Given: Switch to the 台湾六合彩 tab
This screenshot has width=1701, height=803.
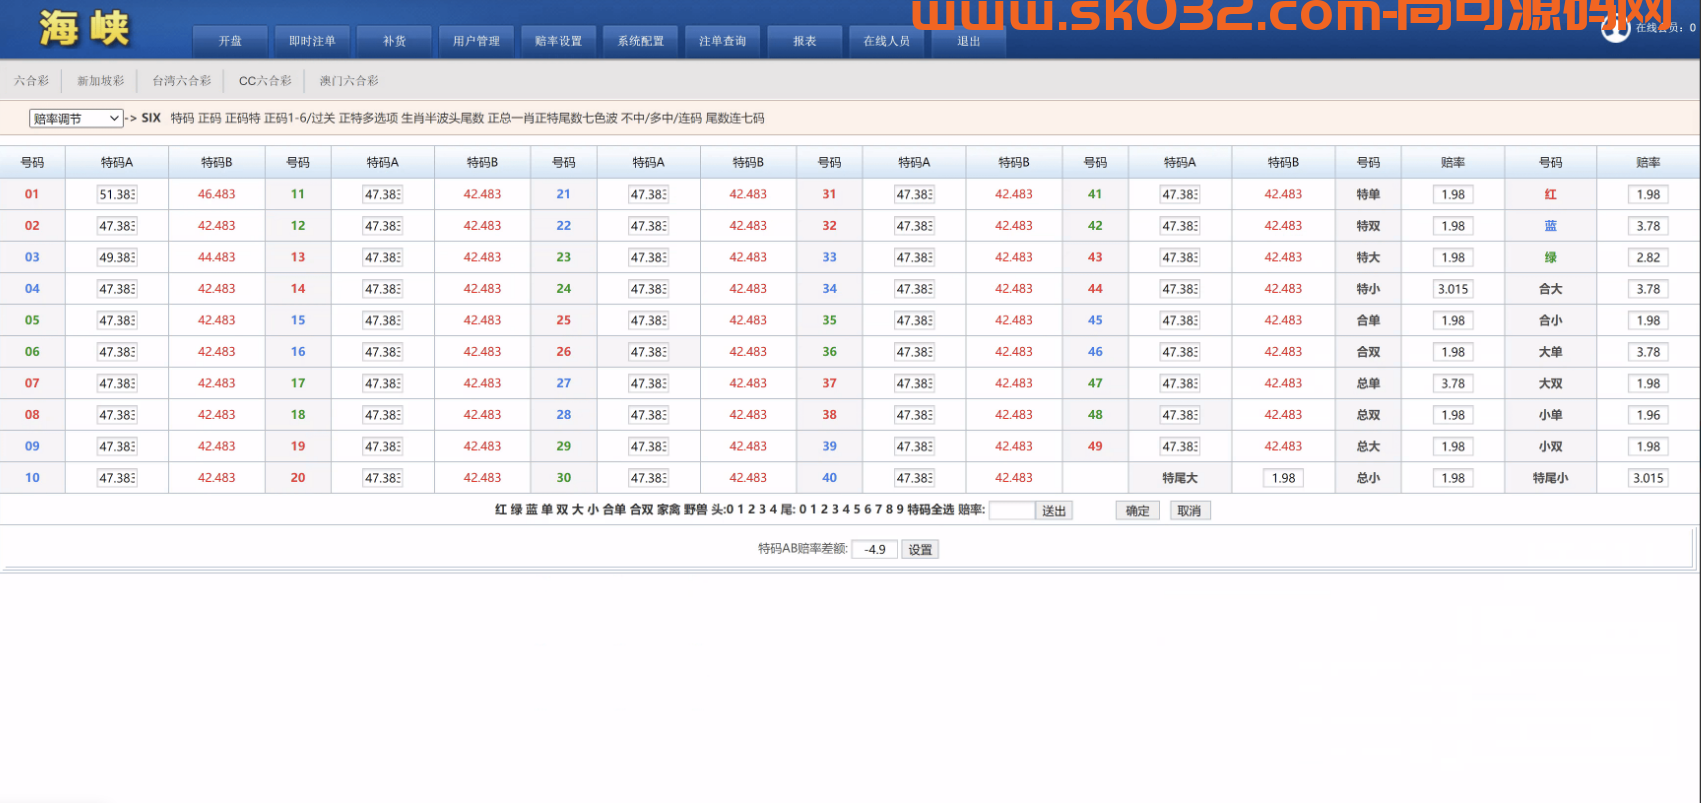Looking at the screenshot, I should click(x=181, y=81).
